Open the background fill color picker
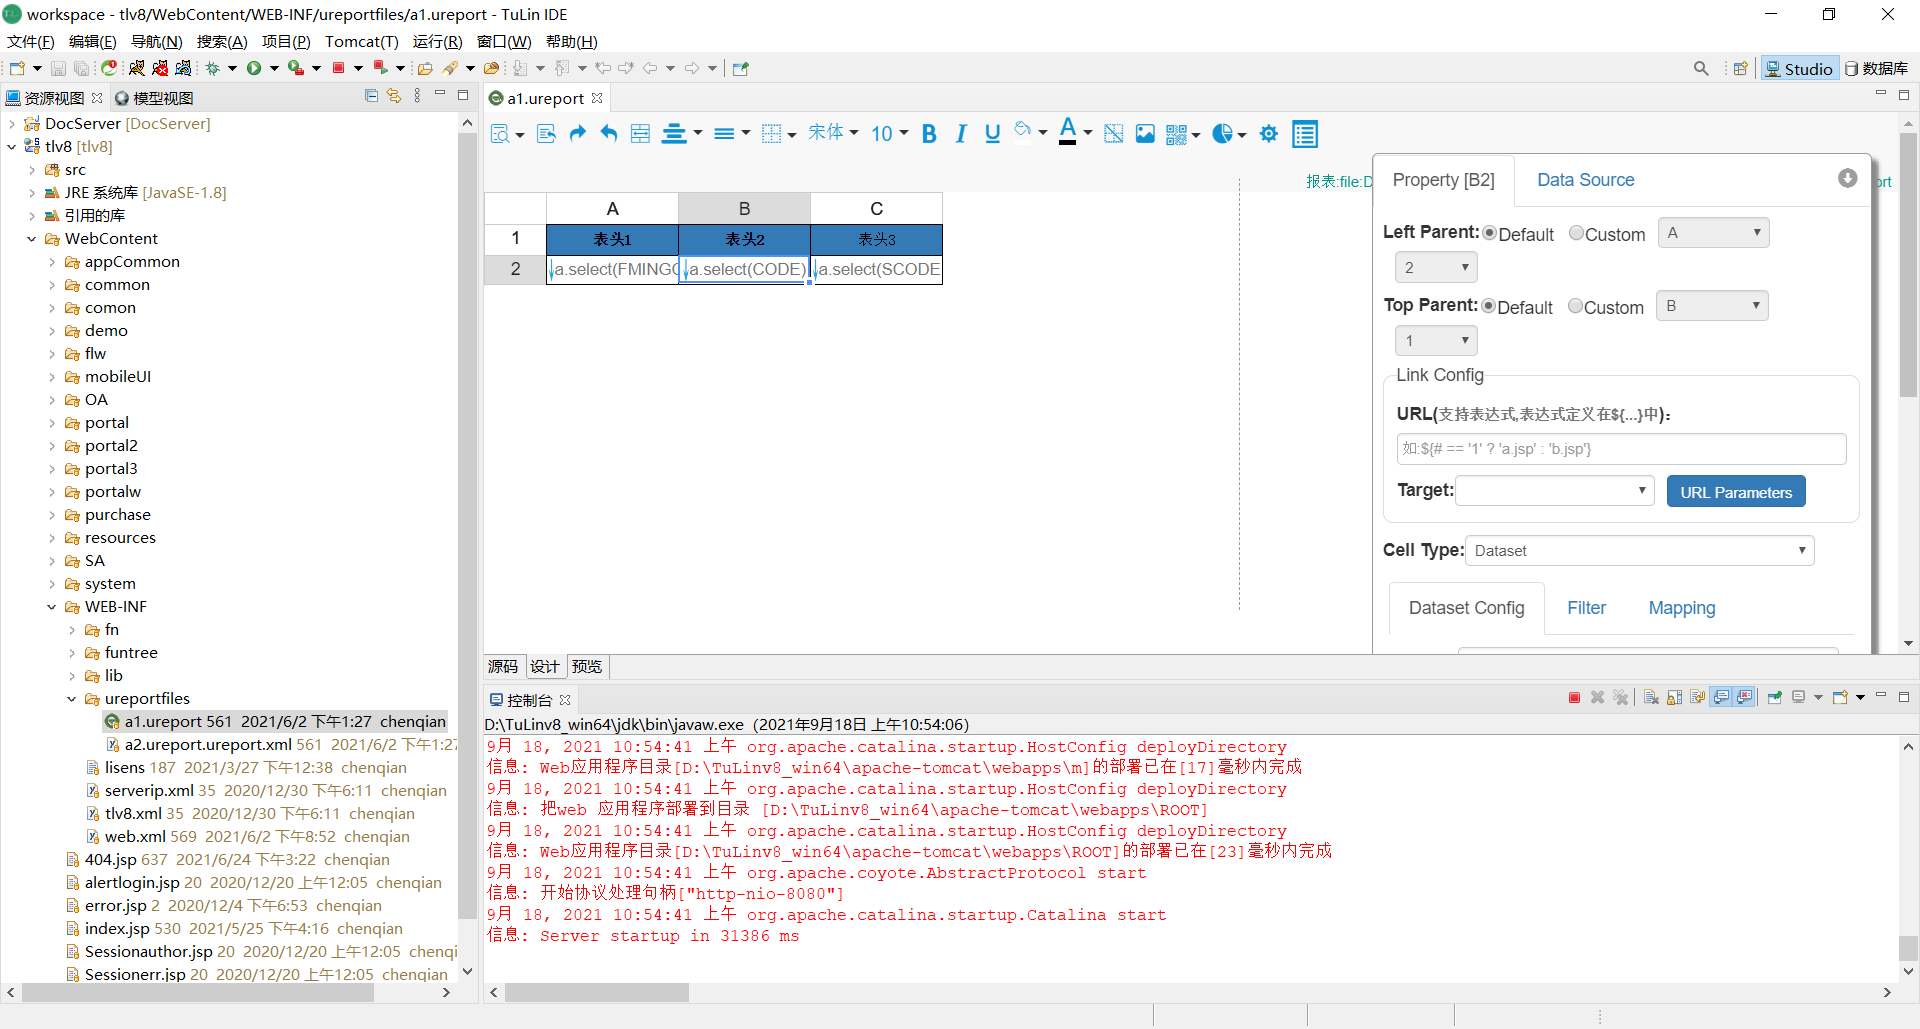The width and height of the screenshot is (1920, 1029). point(1030,133)
